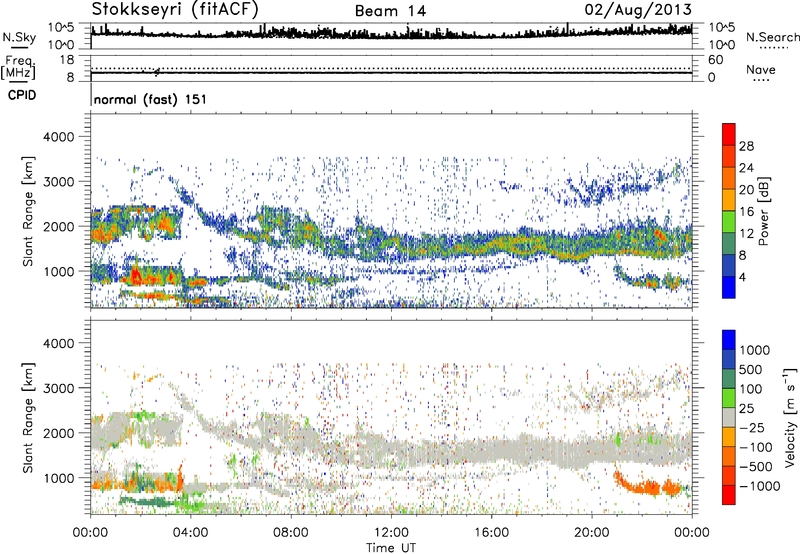Select the 1000 tick of the velocity panel

58,478
